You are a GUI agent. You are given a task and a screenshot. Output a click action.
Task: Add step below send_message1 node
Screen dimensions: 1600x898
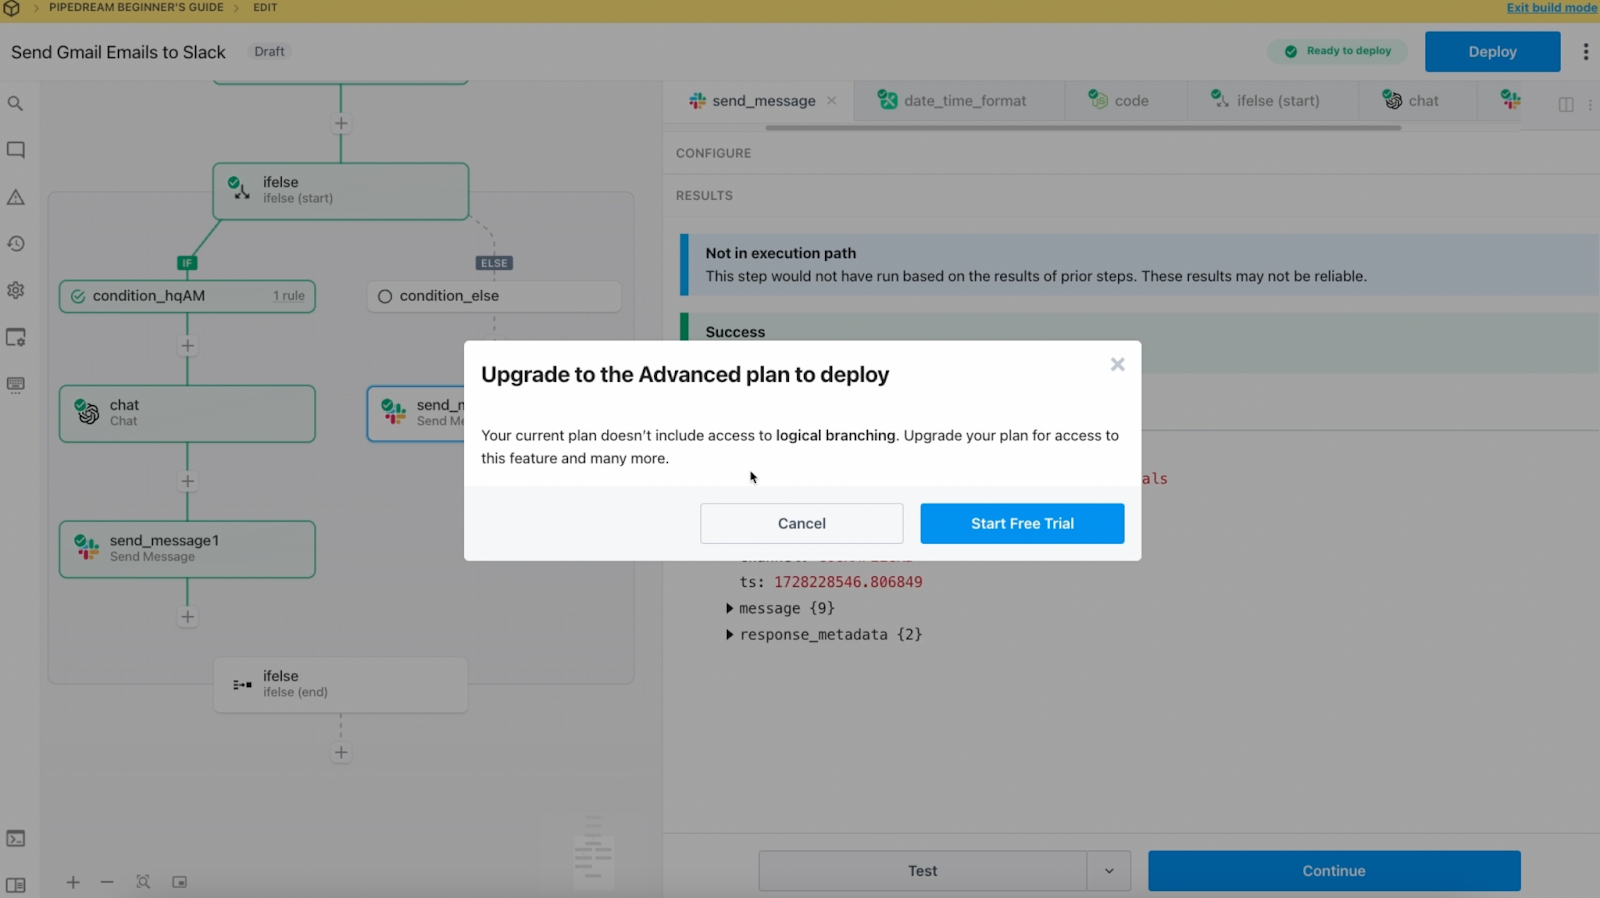click(187, 616)
